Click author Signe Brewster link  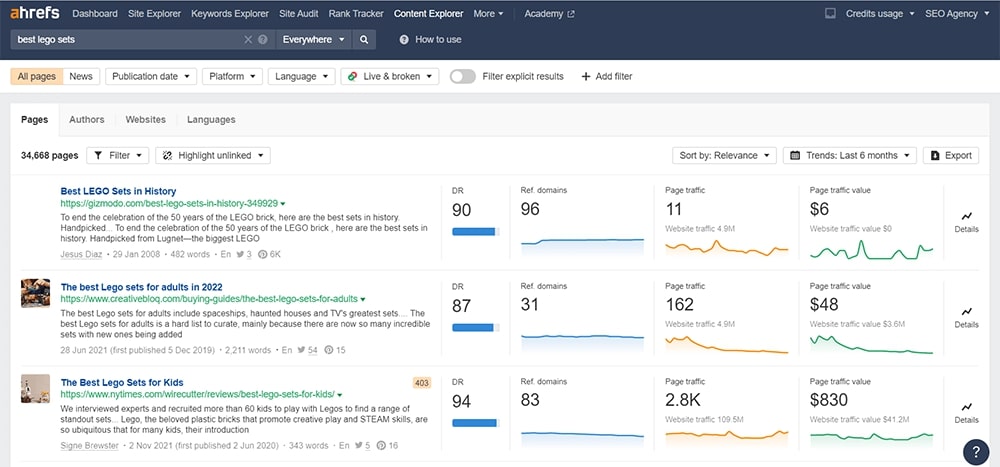pyautogui.click(x=89, y=445)
